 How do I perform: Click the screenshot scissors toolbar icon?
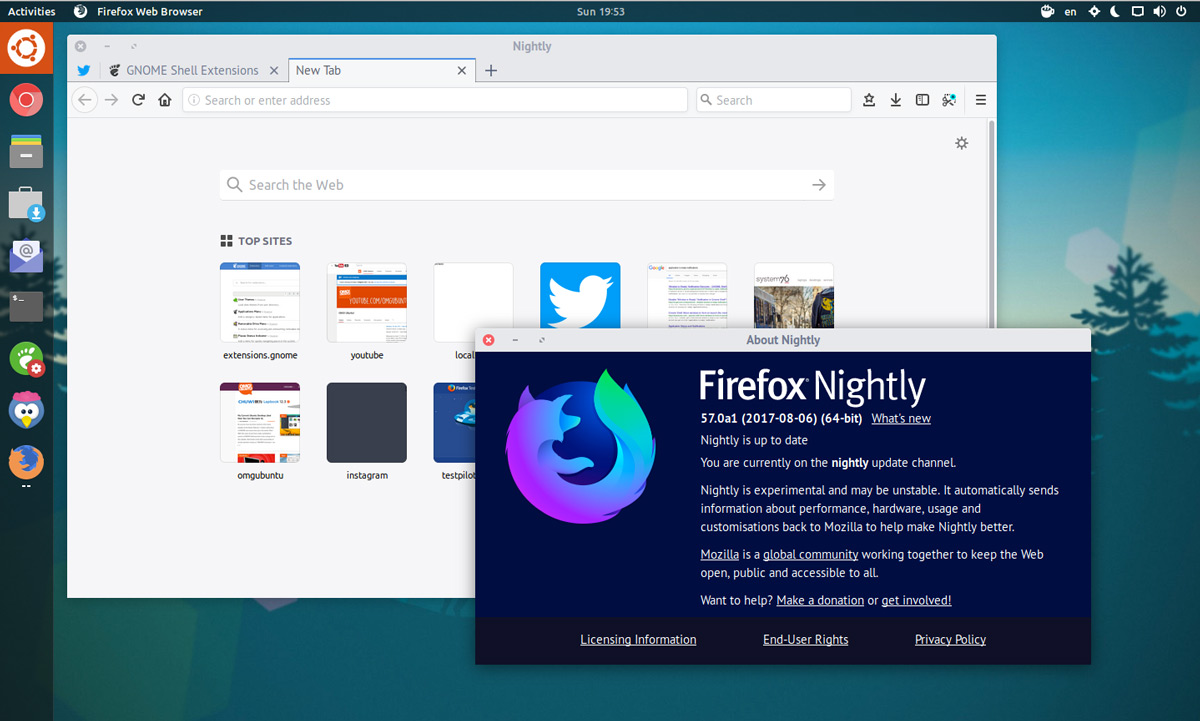pyautogui.click(x=949, y=100)
